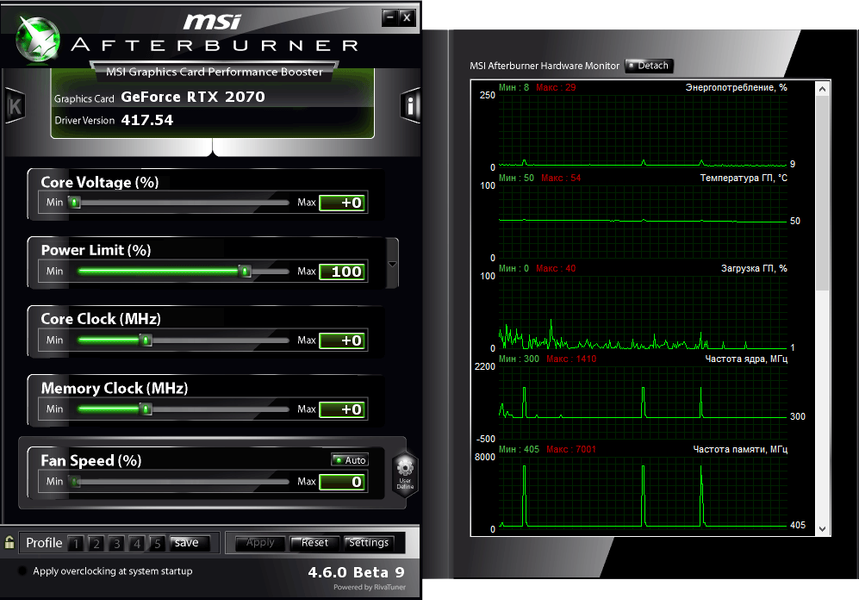
Task: Select profile slot 1
Action: (x=76, y=543)
